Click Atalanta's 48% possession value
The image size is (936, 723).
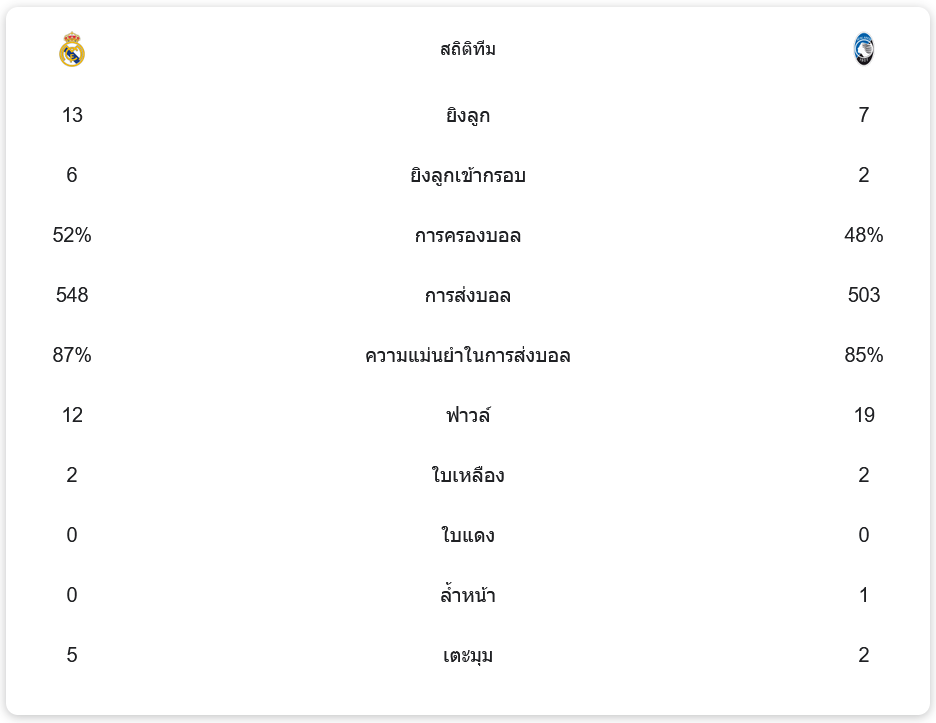click(x=864, y=235)
